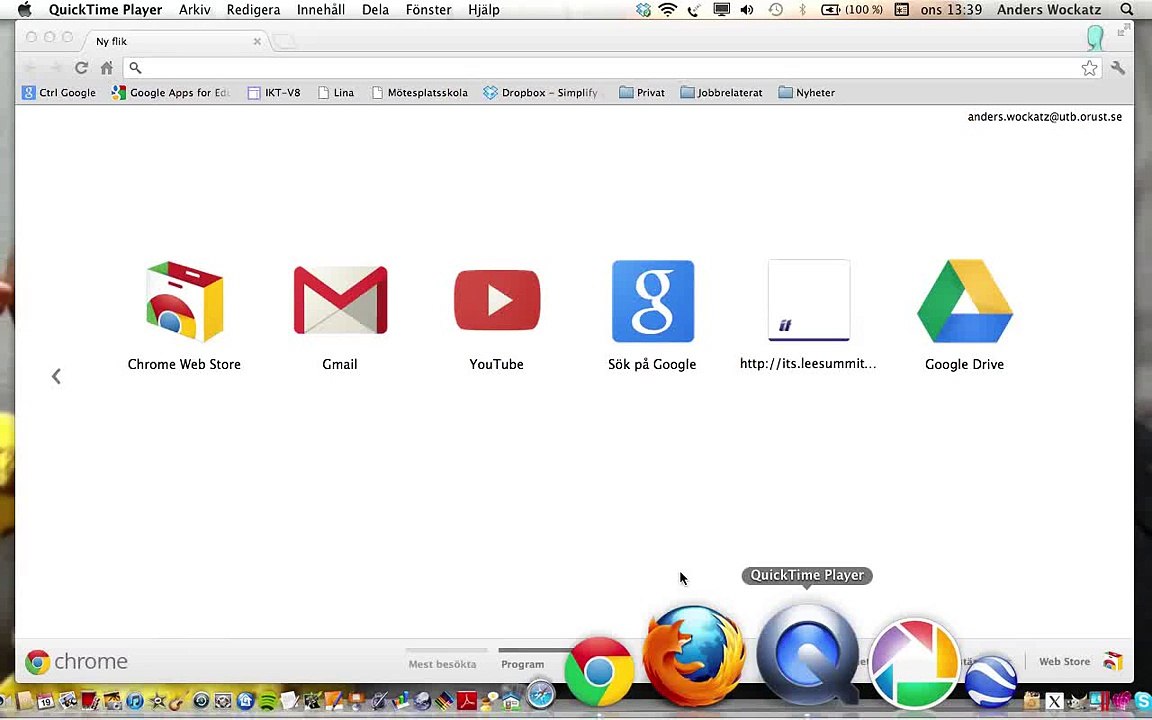The height and width of the screenshot is (720, 1152).
Task: Open the anders.wockatz@utb.orust.se account menu
Action: [x=1044, y=117]
